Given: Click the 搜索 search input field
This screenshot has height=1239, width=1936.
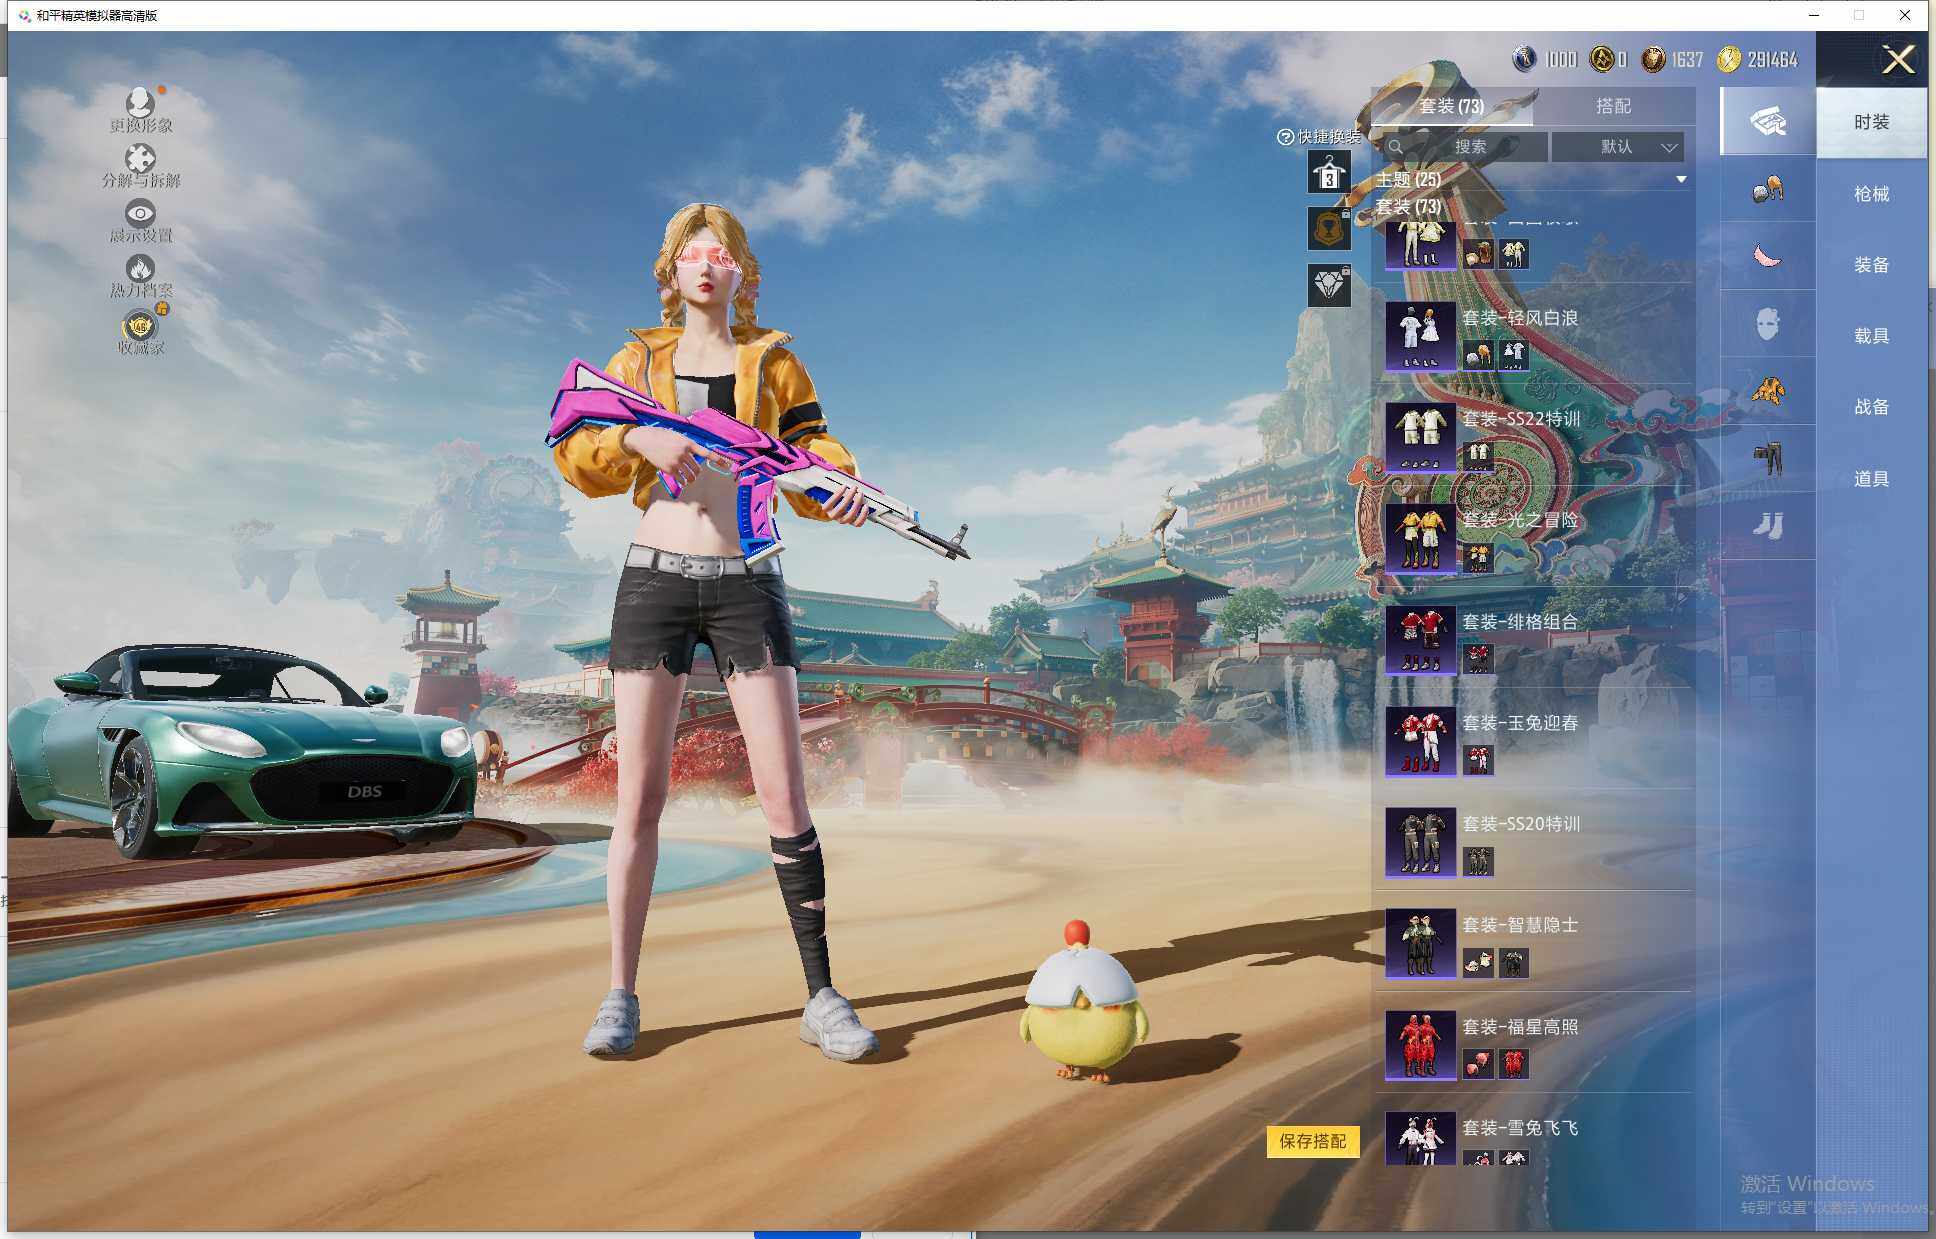Looking at the screenshot, I should [1468, 147].
